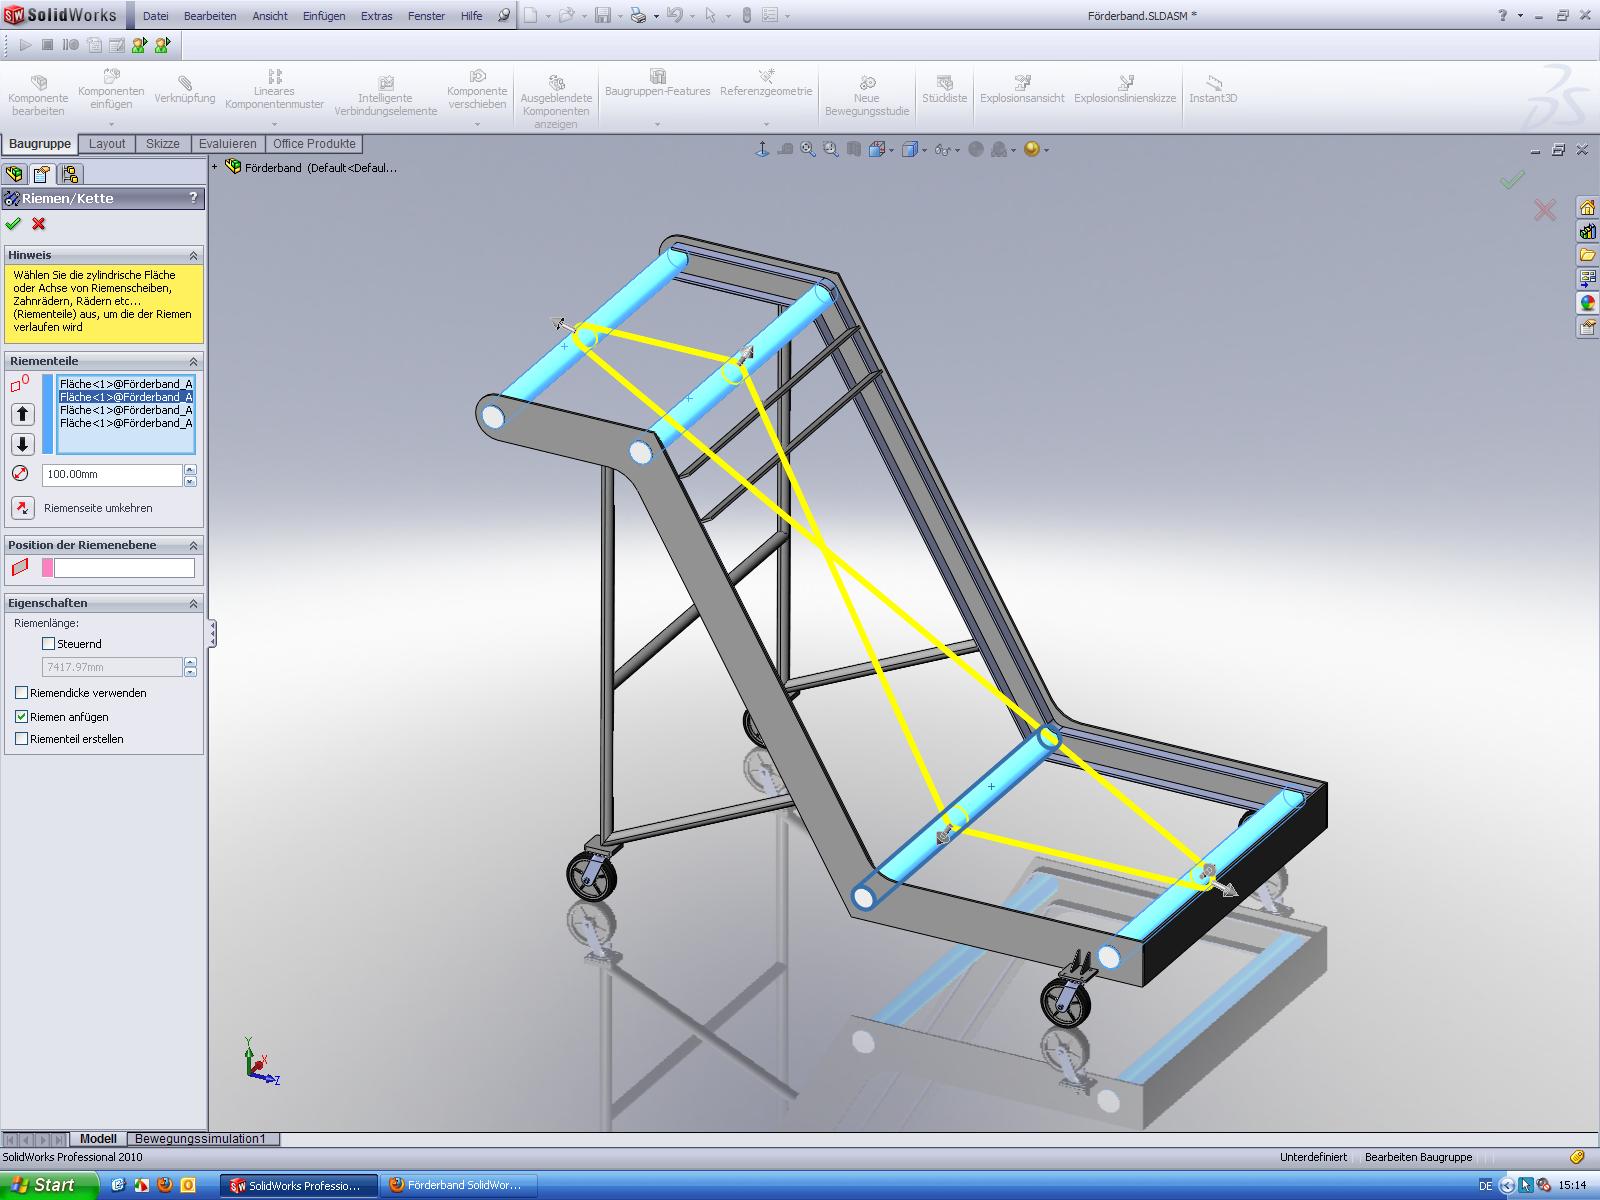Screen dimensions: 1600x1200
Task: Open SolidWorks Resources home pane
Action: tap(1587, 208)
